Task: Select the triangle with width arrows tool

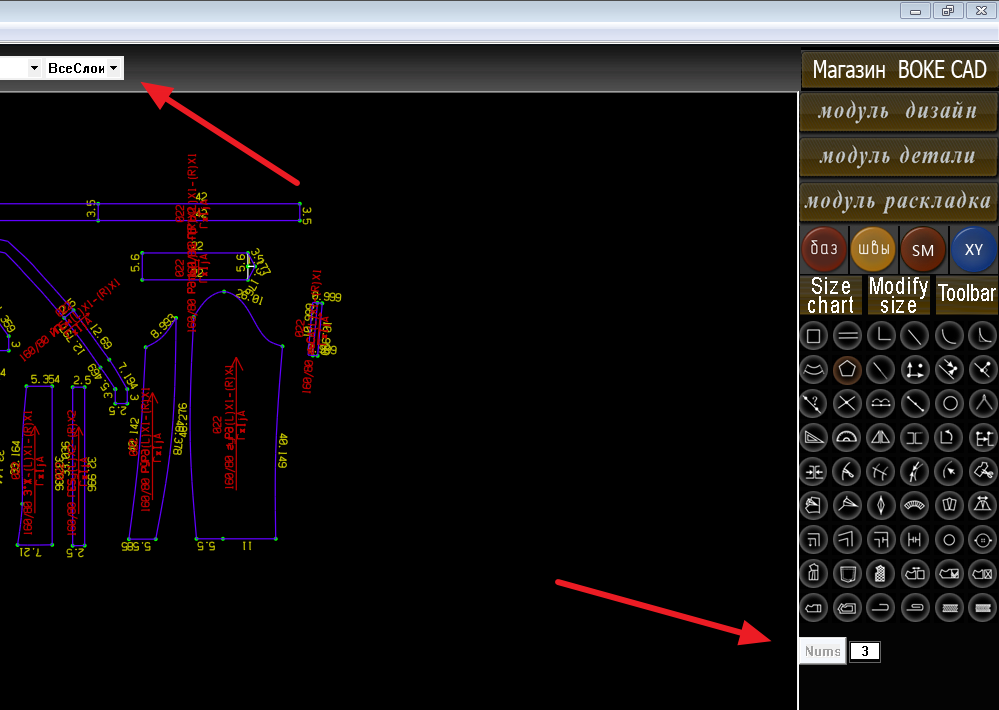Action: (983, 506)
